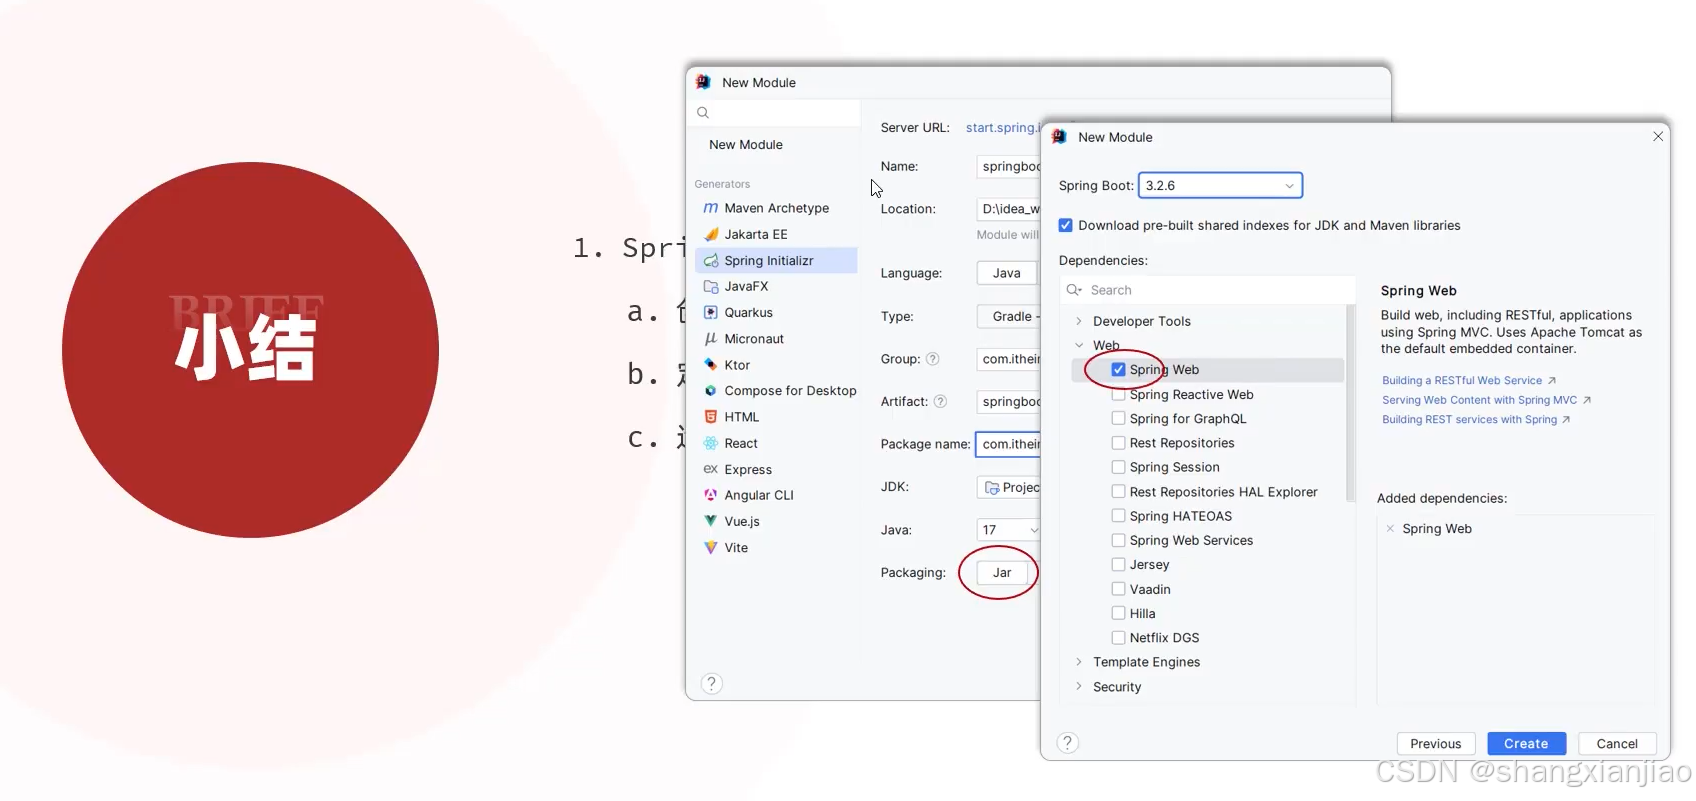Toggle Download pre-built shared indexes checkbox
Image resolution: width=1696 pixels, height=801 pixels.
(x=1066, y=226)
